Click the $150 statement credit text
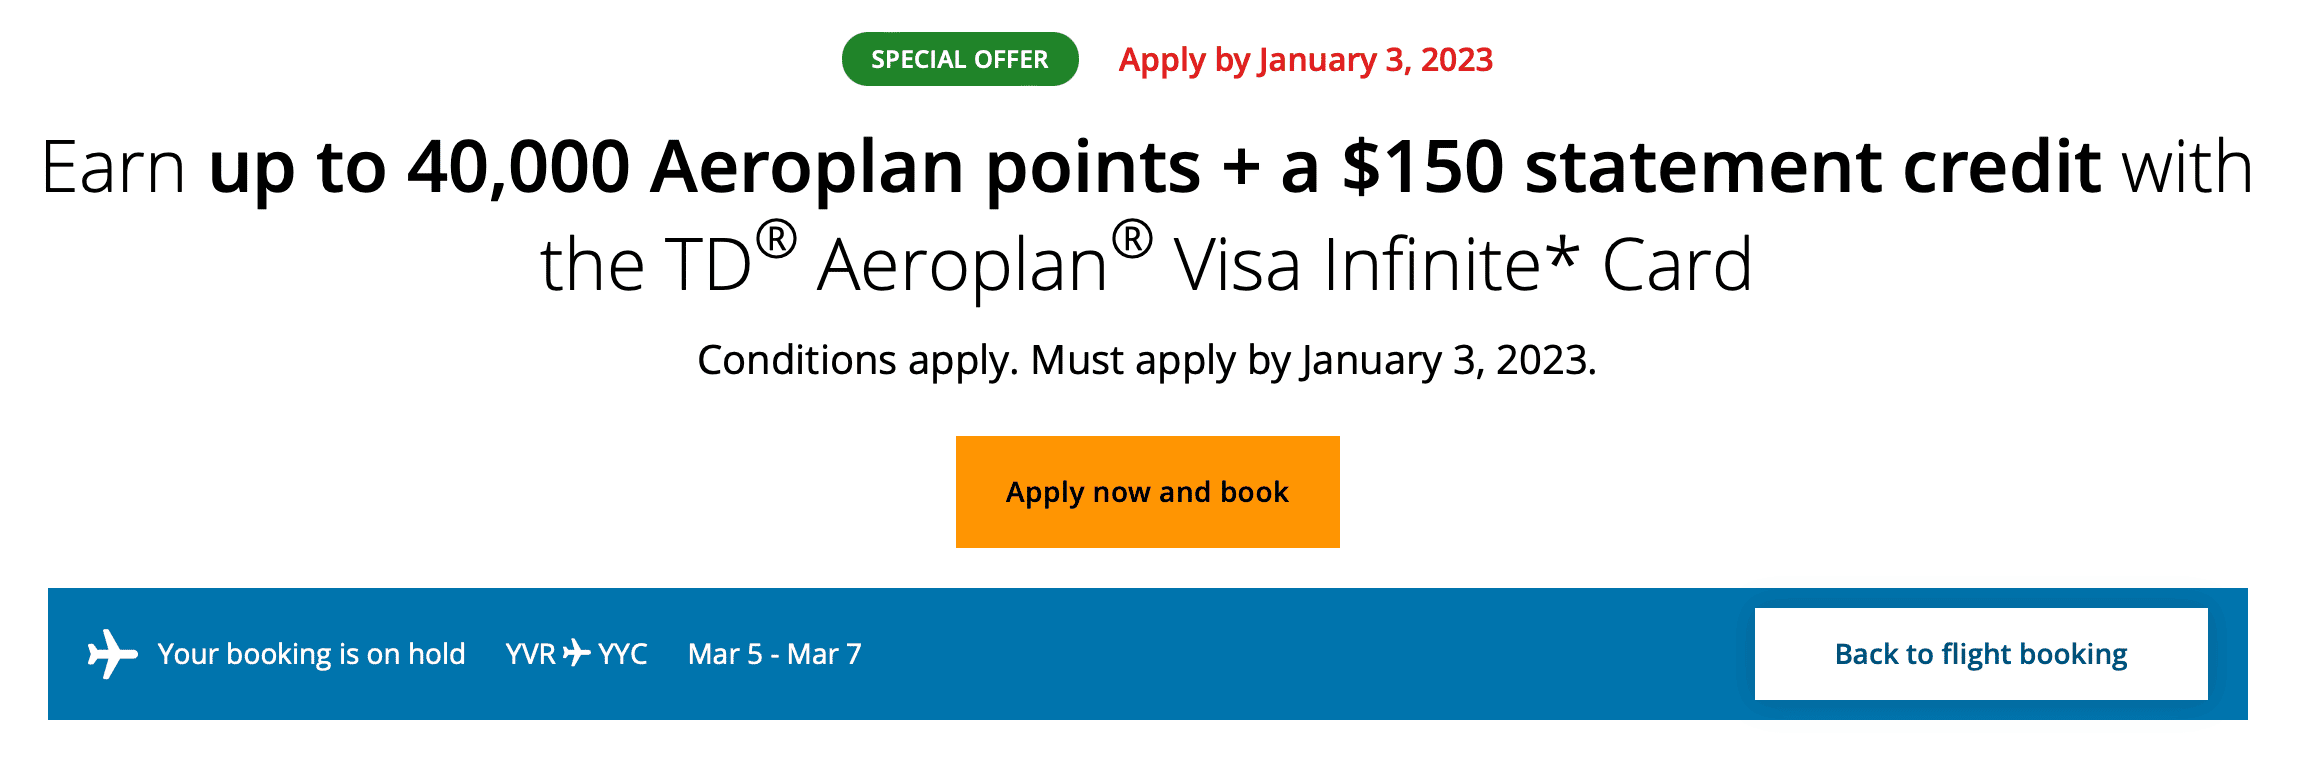This screenshot has width=2300, height=770. [1720, 167]
